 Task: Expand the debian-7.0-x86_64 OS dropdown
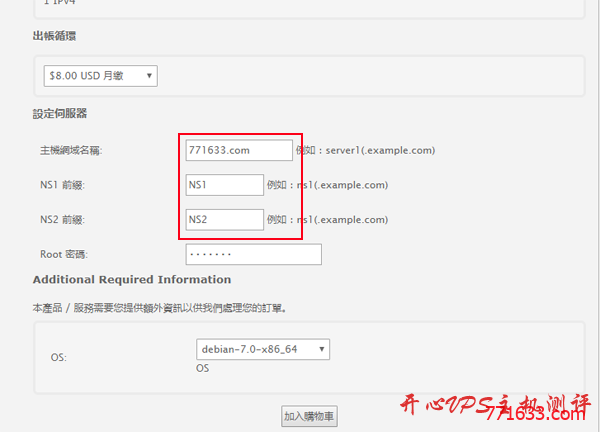click(x=263, y=349)
